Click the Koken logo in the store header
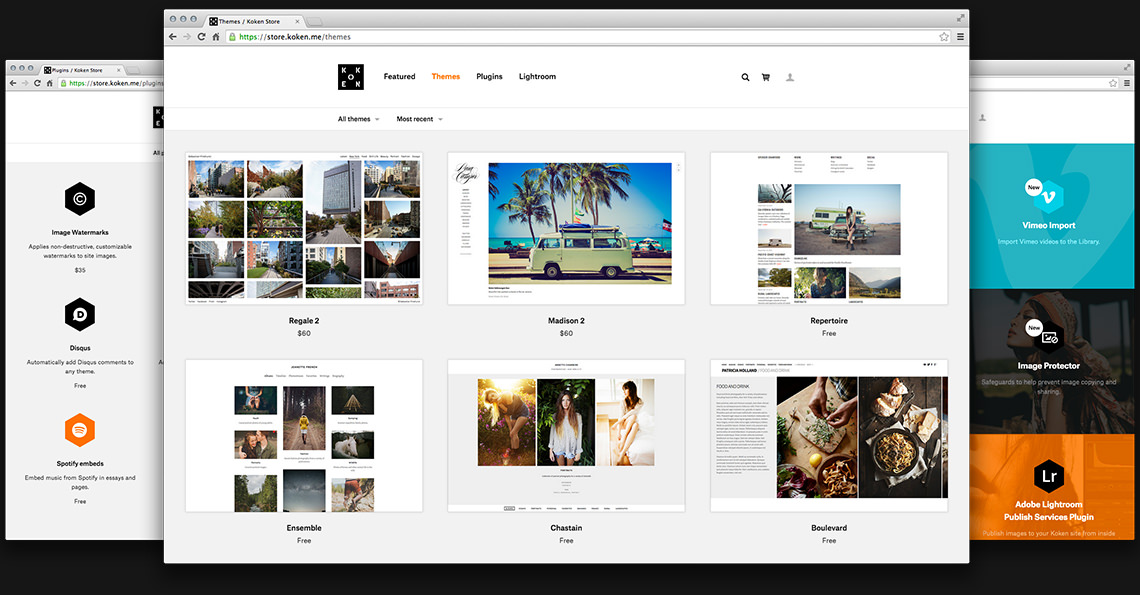This screenshot has width=1140, height=595. 350,77
